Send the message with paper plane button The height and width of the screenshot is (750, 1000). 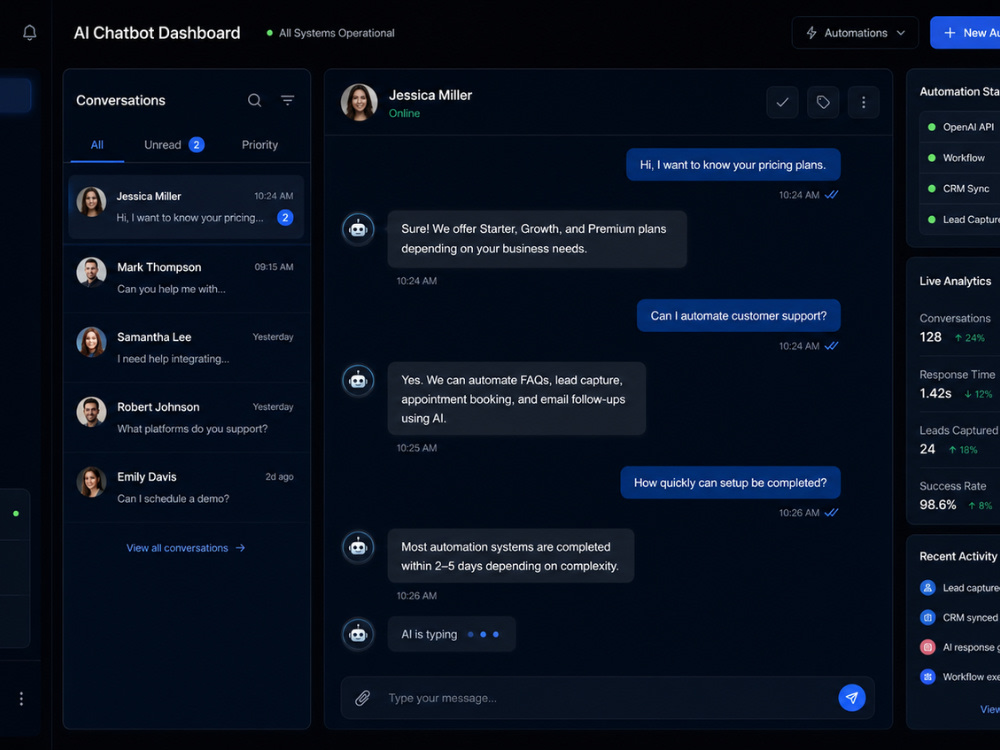point(851,698)
